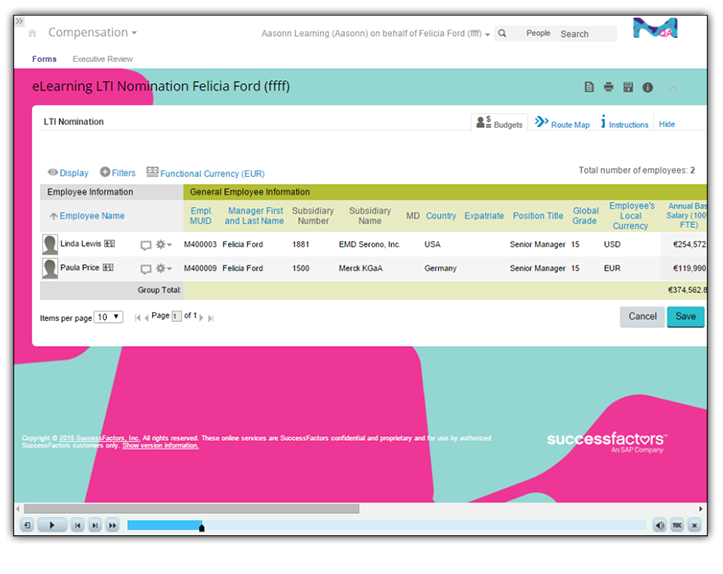Click the Save button

tap(685, 316)
